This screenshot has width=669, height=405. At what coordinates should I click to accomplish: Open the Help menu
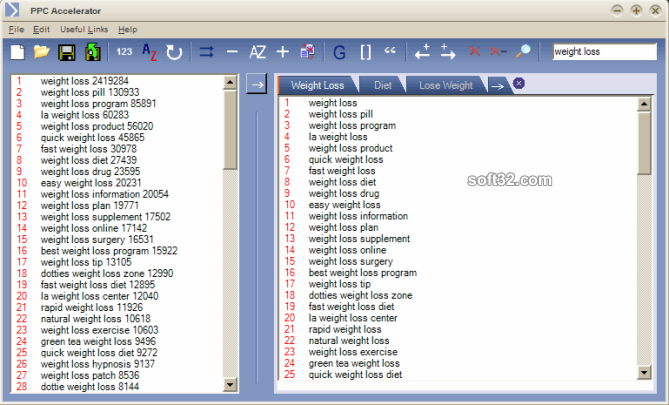point(128,29)
